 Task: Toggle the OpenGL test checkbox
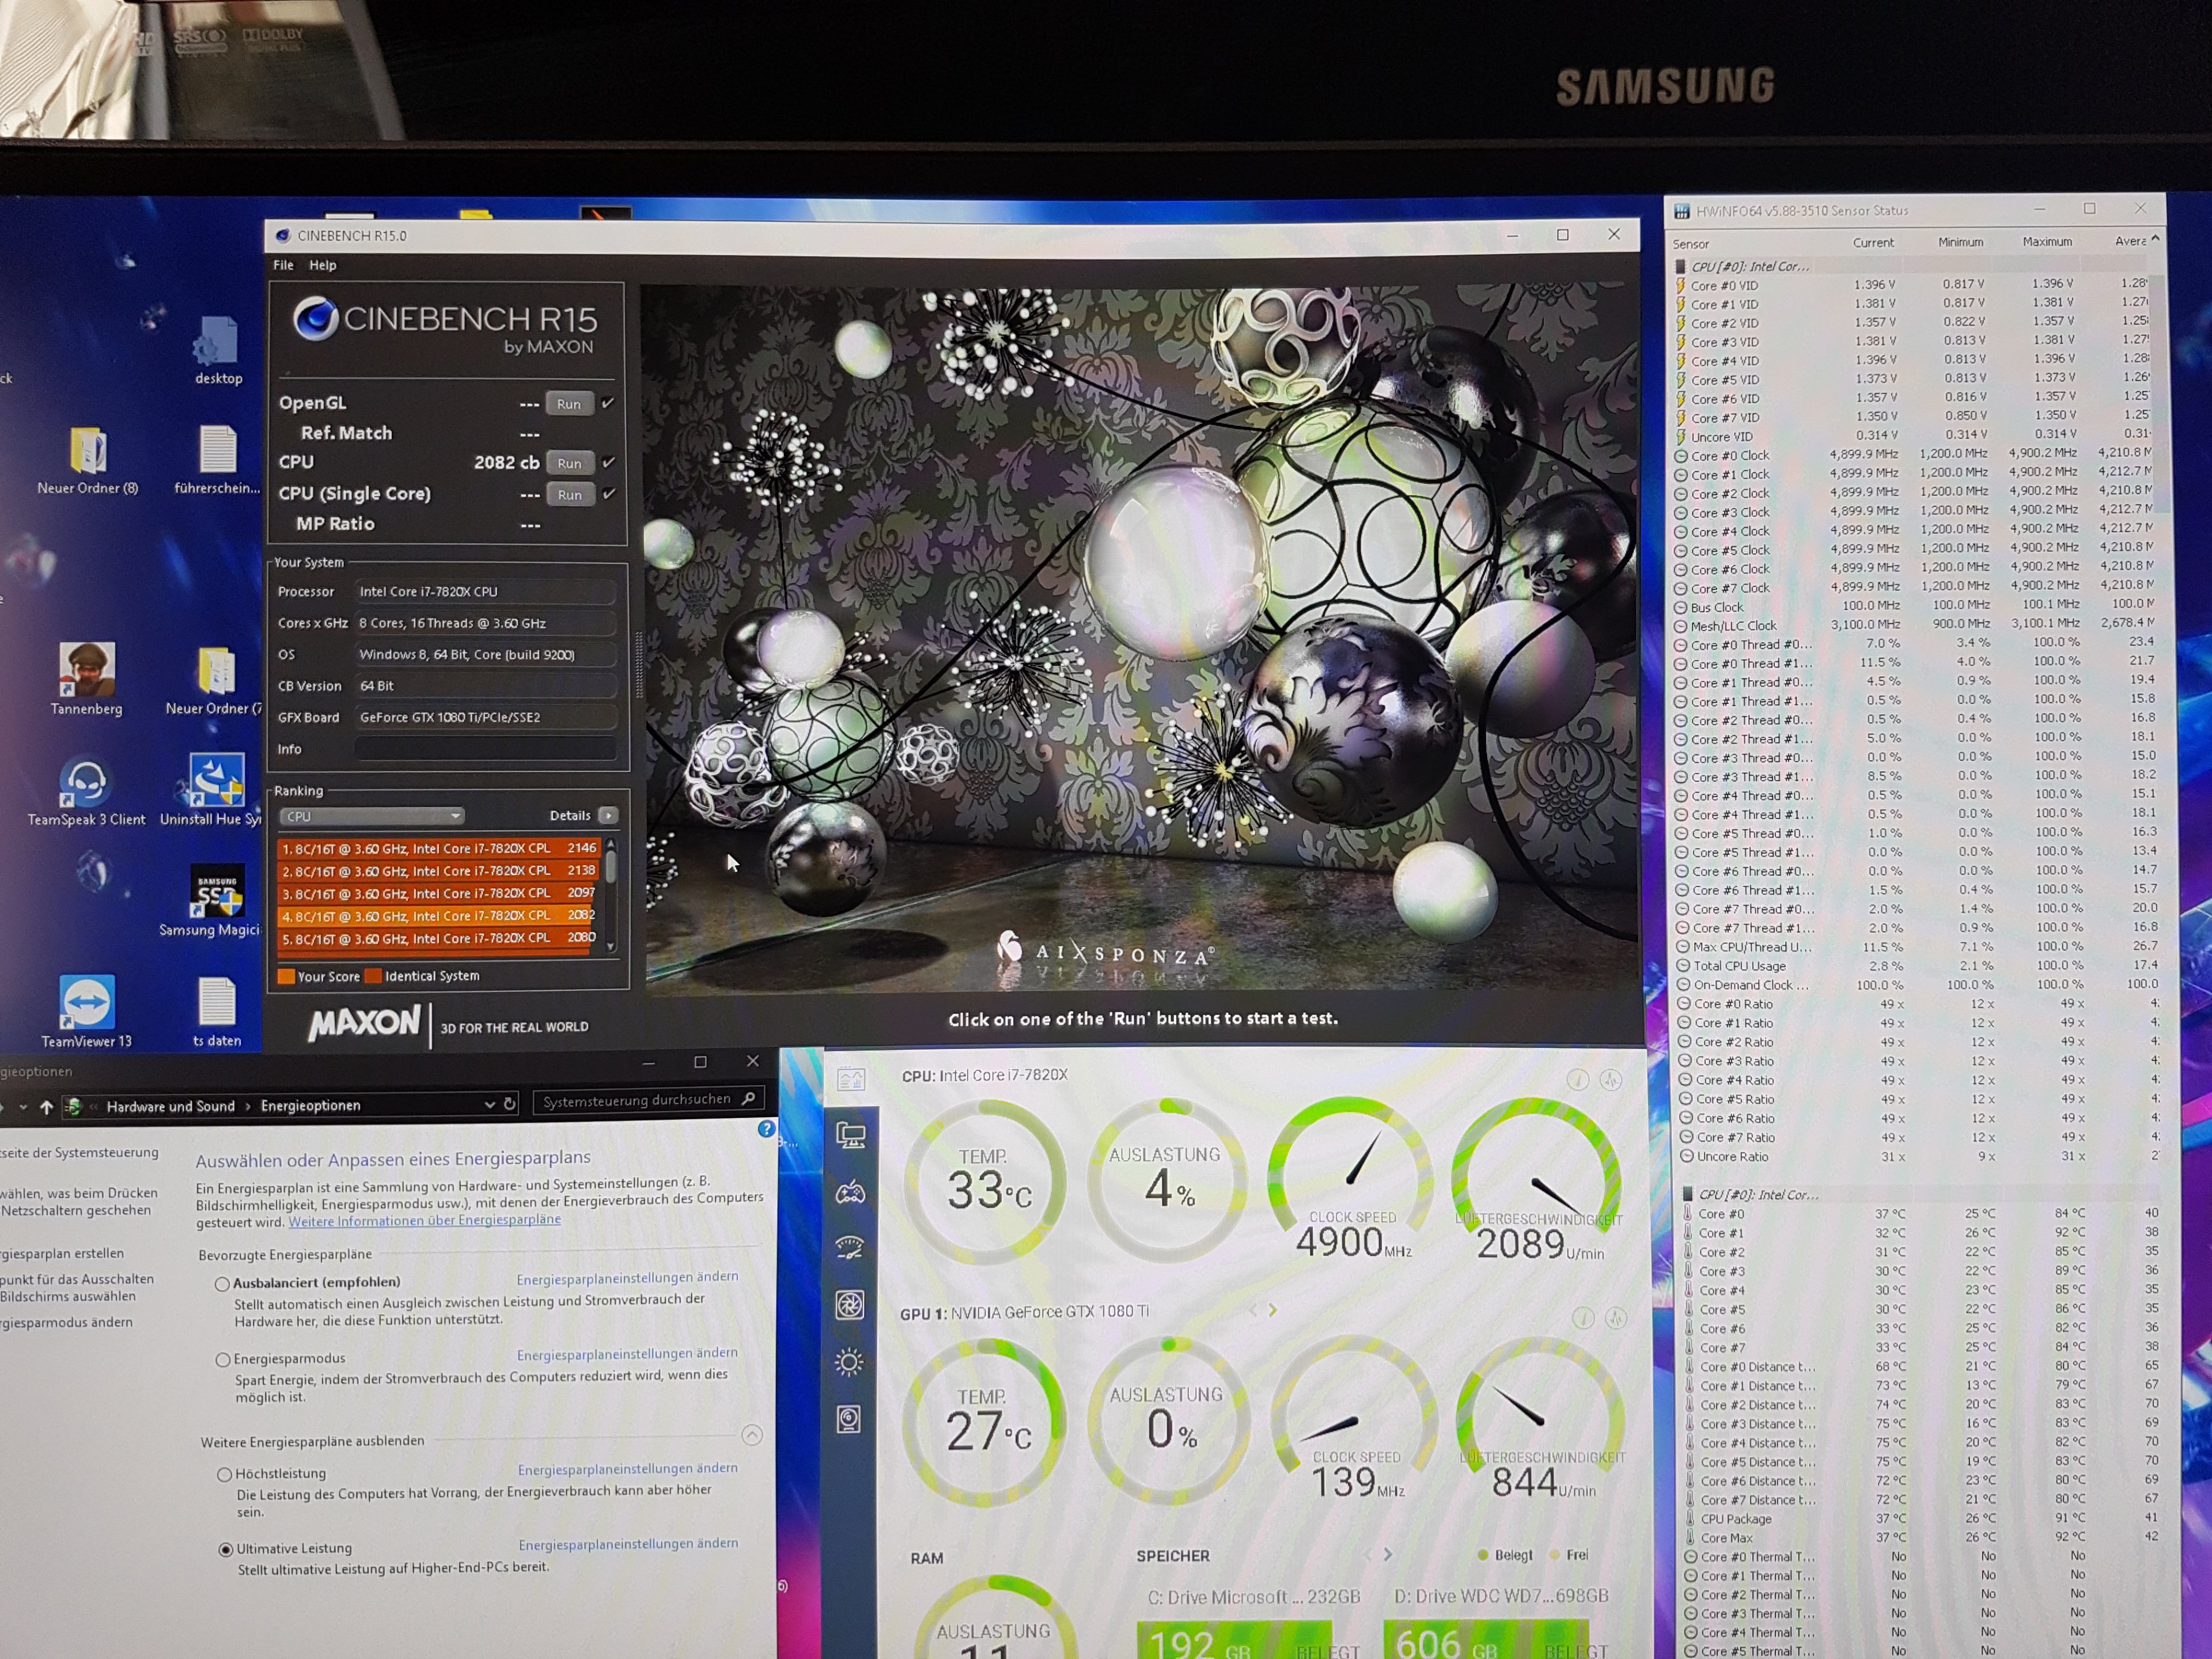(x=607, y=403)
